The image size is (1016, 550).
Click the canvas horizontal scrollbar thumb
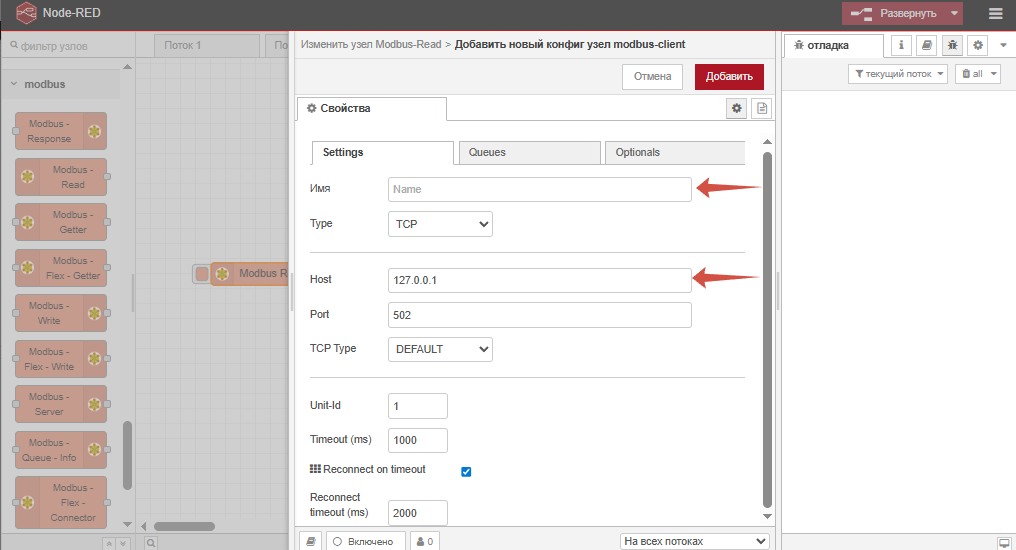184,527
